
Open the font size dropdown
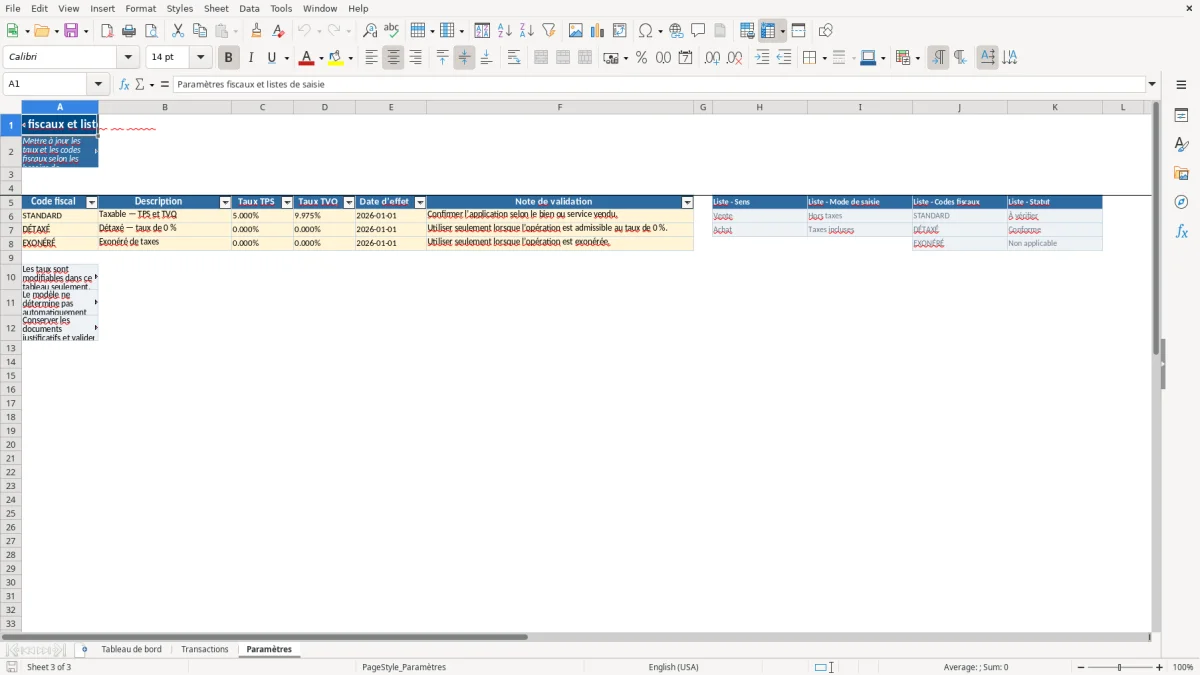pyautogui.click(x=200, y=58)
